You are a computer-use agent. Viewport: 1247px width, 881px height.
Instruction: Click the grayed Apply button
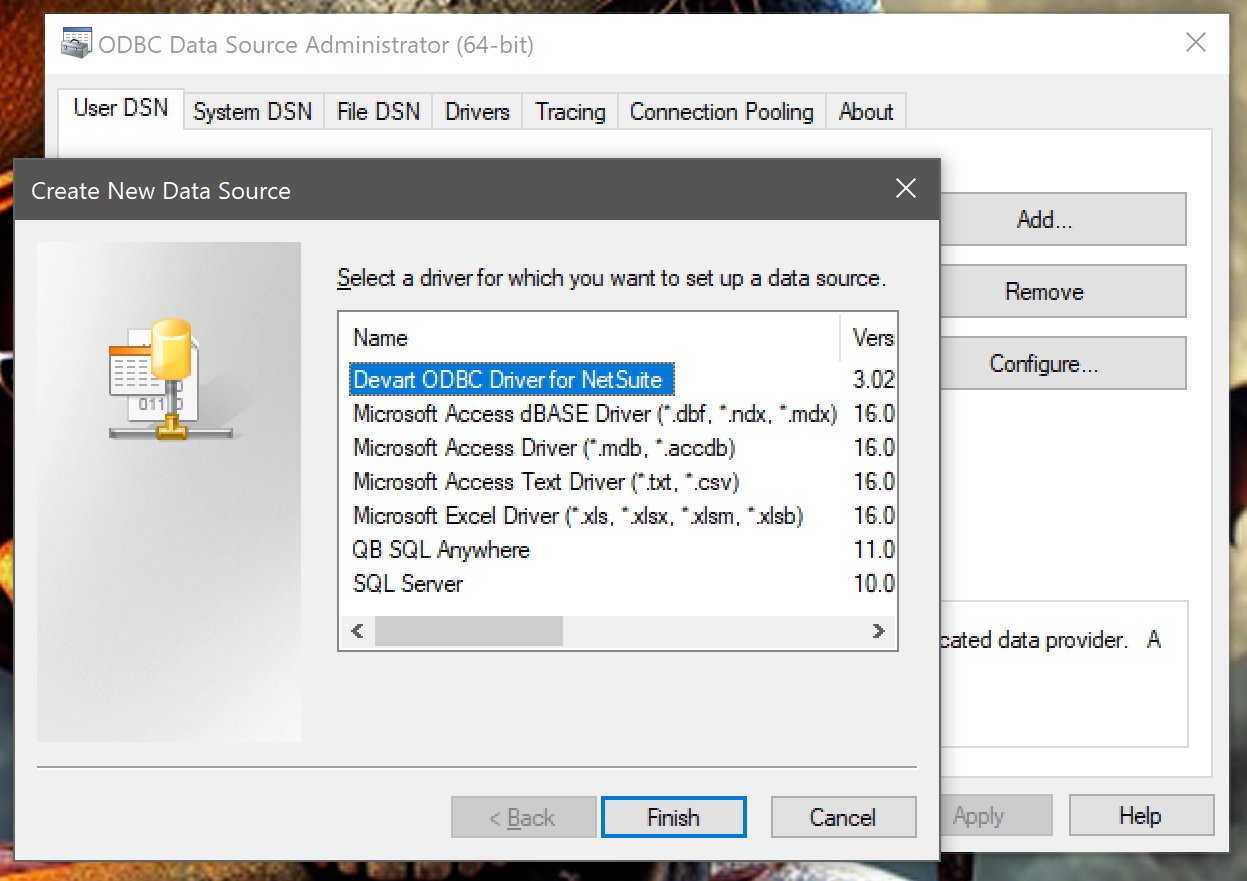point(995,816)
